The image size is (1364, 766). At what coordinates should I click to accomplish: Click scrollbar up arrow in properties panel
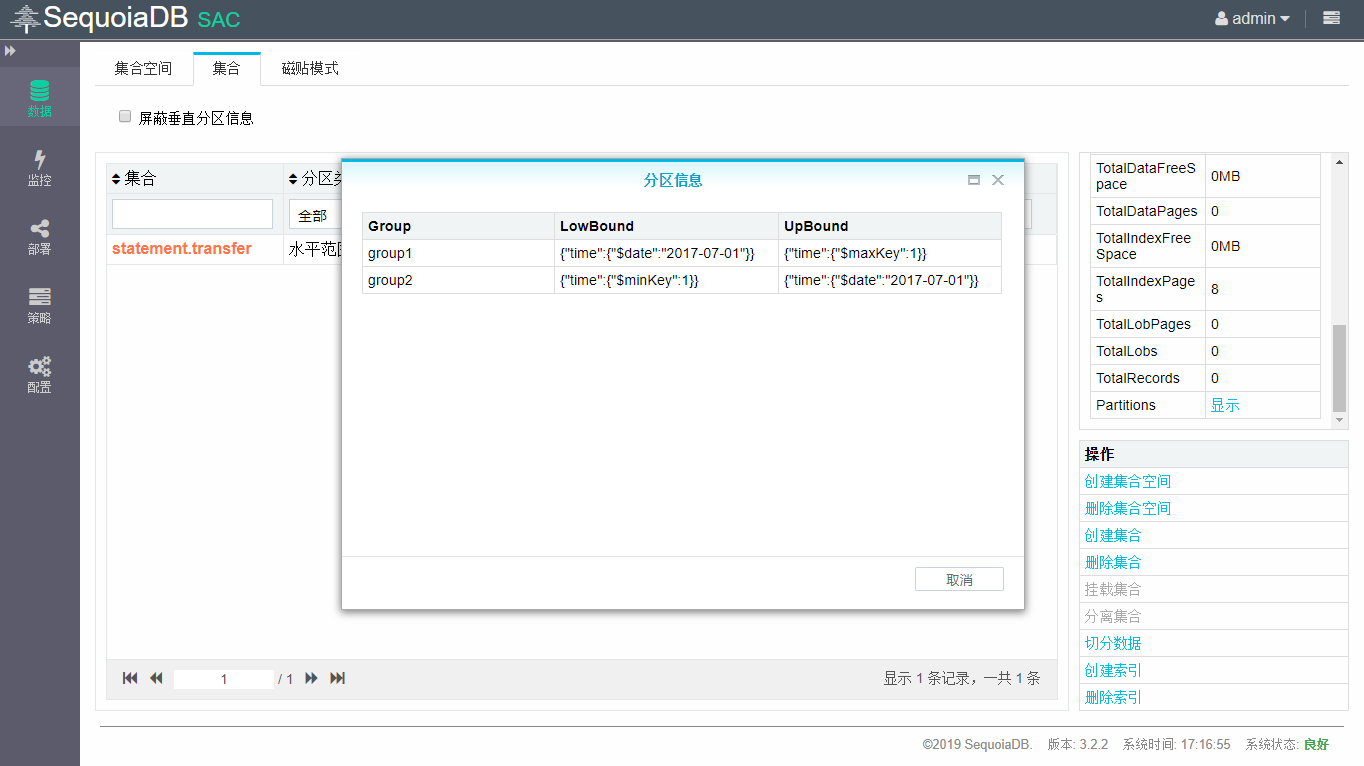click(1340, 161)
